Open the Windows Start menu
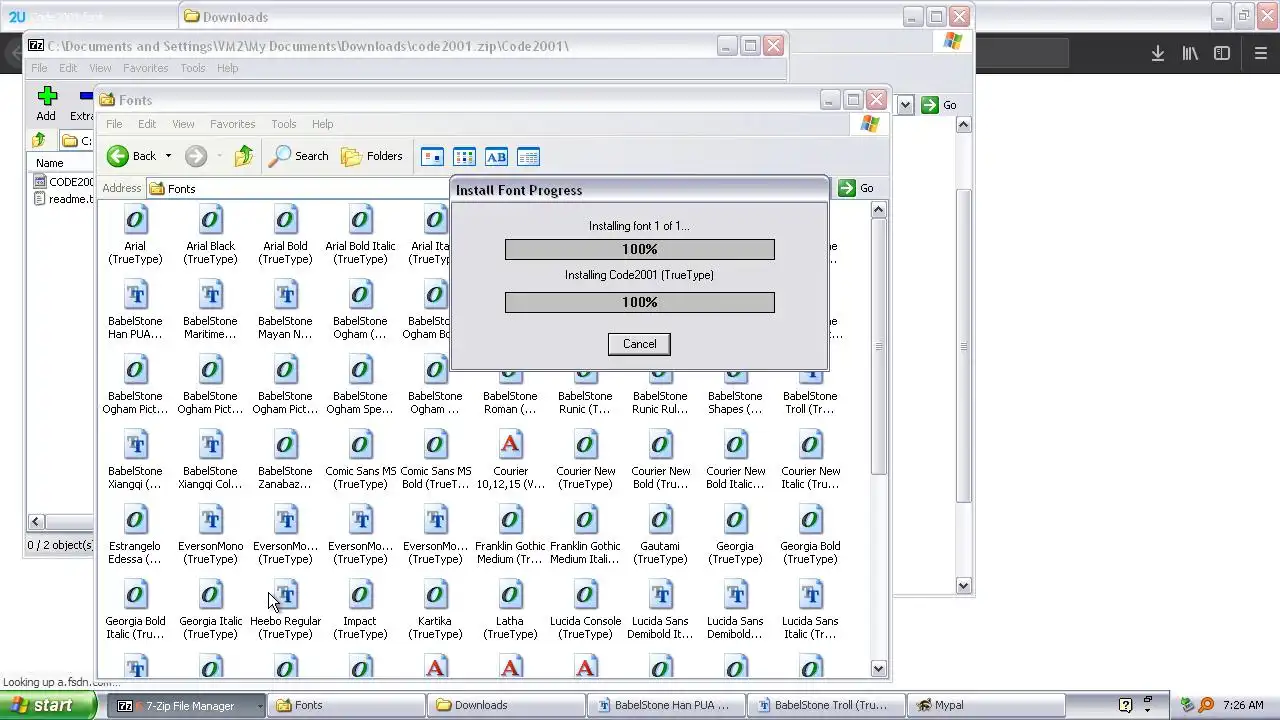Viewport: 1280px width, 720px height. pyautogui.click(x=48, y=705)
